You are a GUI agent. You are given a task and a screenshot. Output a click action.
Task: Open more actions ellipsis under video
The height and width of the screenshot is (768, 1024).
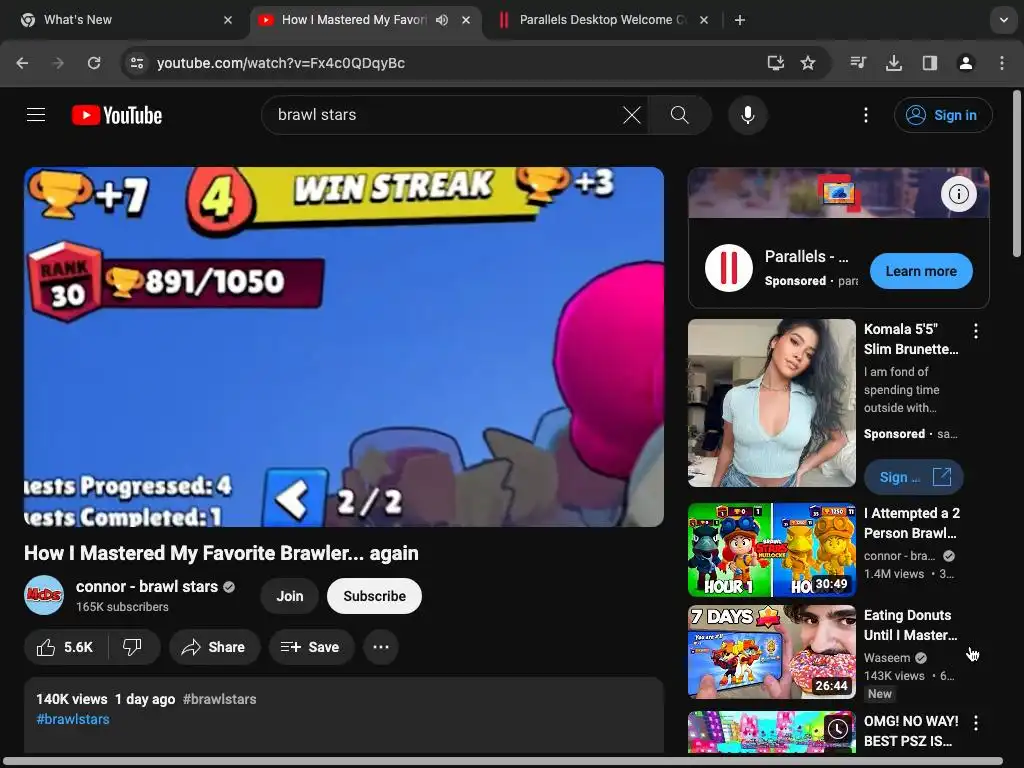tap(381, 647)
